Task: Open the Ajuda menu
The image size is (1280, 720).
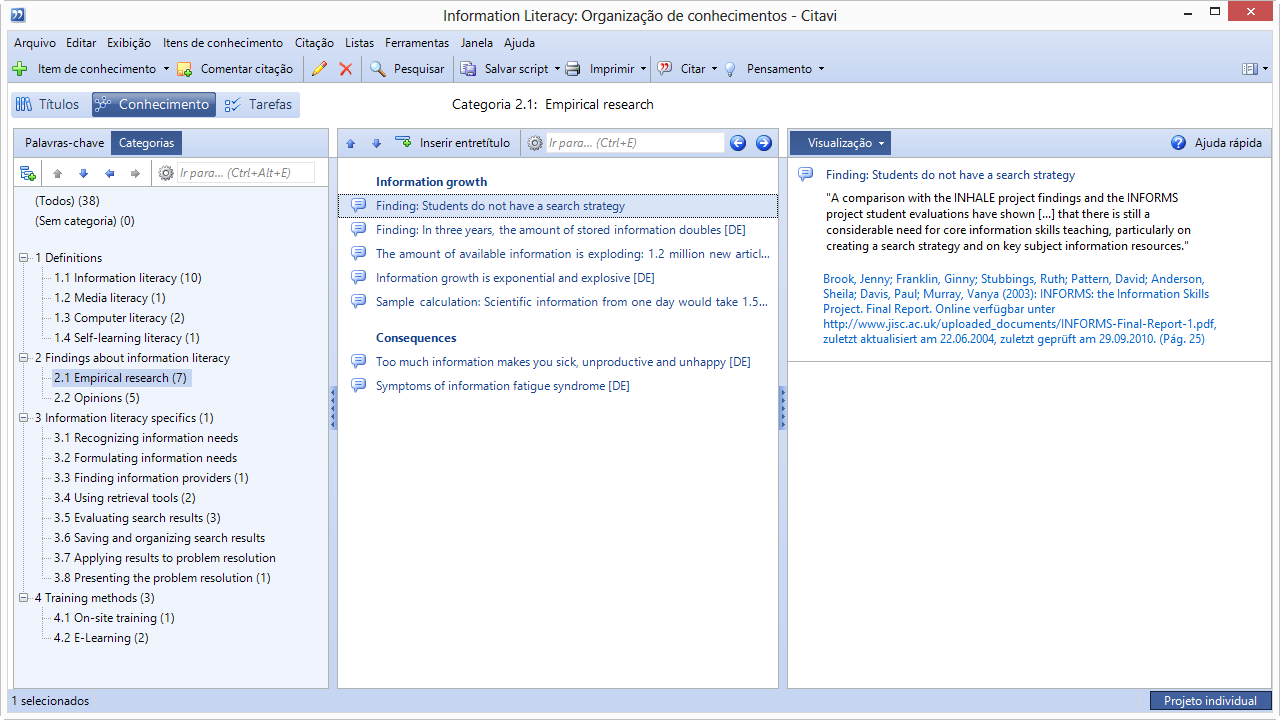Action: [x=520, y=43]
